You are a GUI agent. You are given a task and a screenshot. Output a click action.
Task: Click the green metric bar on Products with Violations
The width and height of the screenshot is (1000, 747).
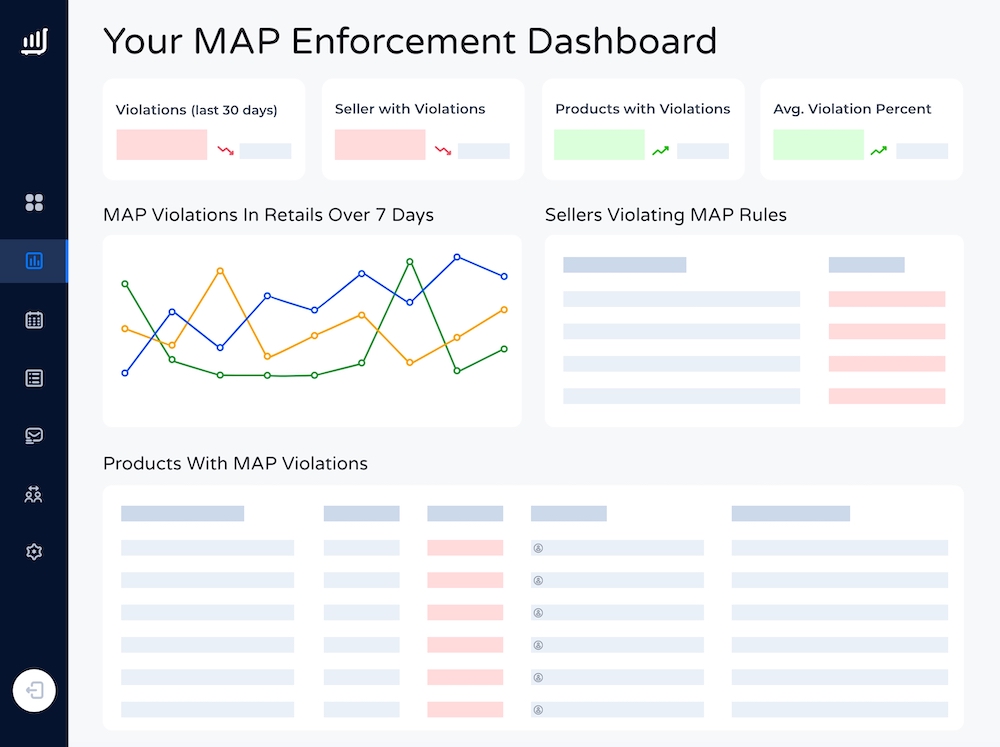(599, 146)
